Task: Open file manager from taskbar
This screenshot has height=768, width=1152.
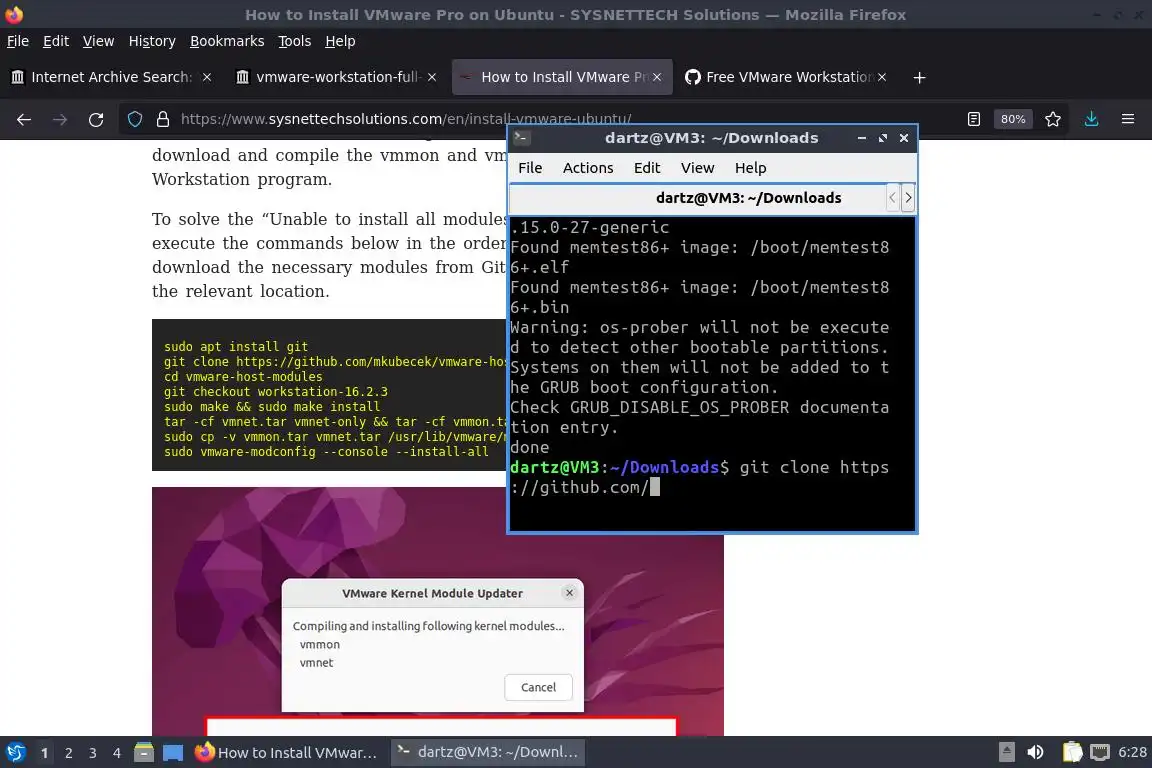Action: click(x=144, y=753)
